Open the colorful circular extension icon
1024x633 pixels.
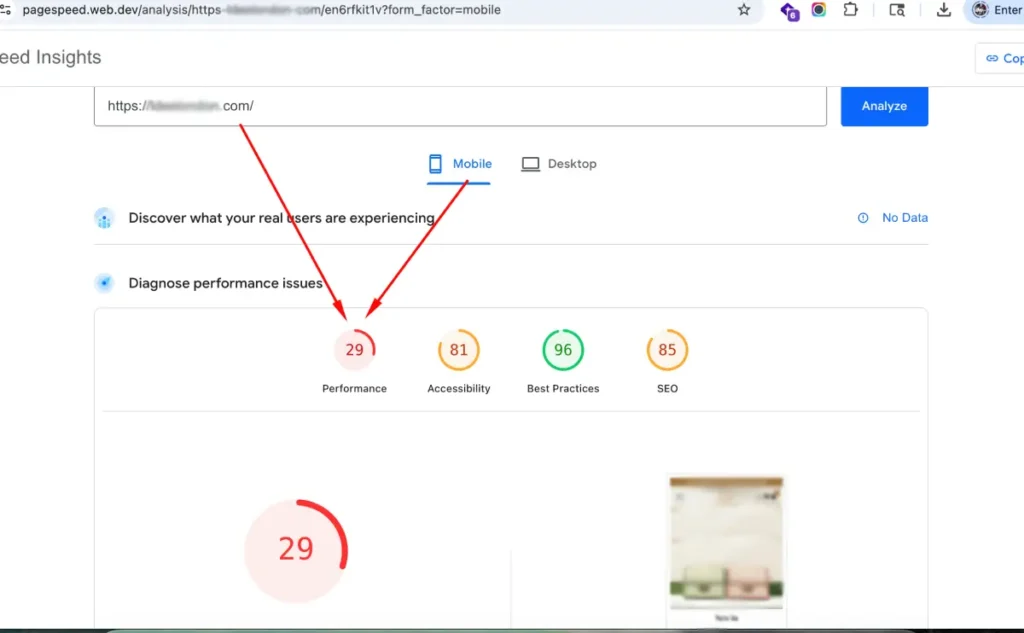818,10
